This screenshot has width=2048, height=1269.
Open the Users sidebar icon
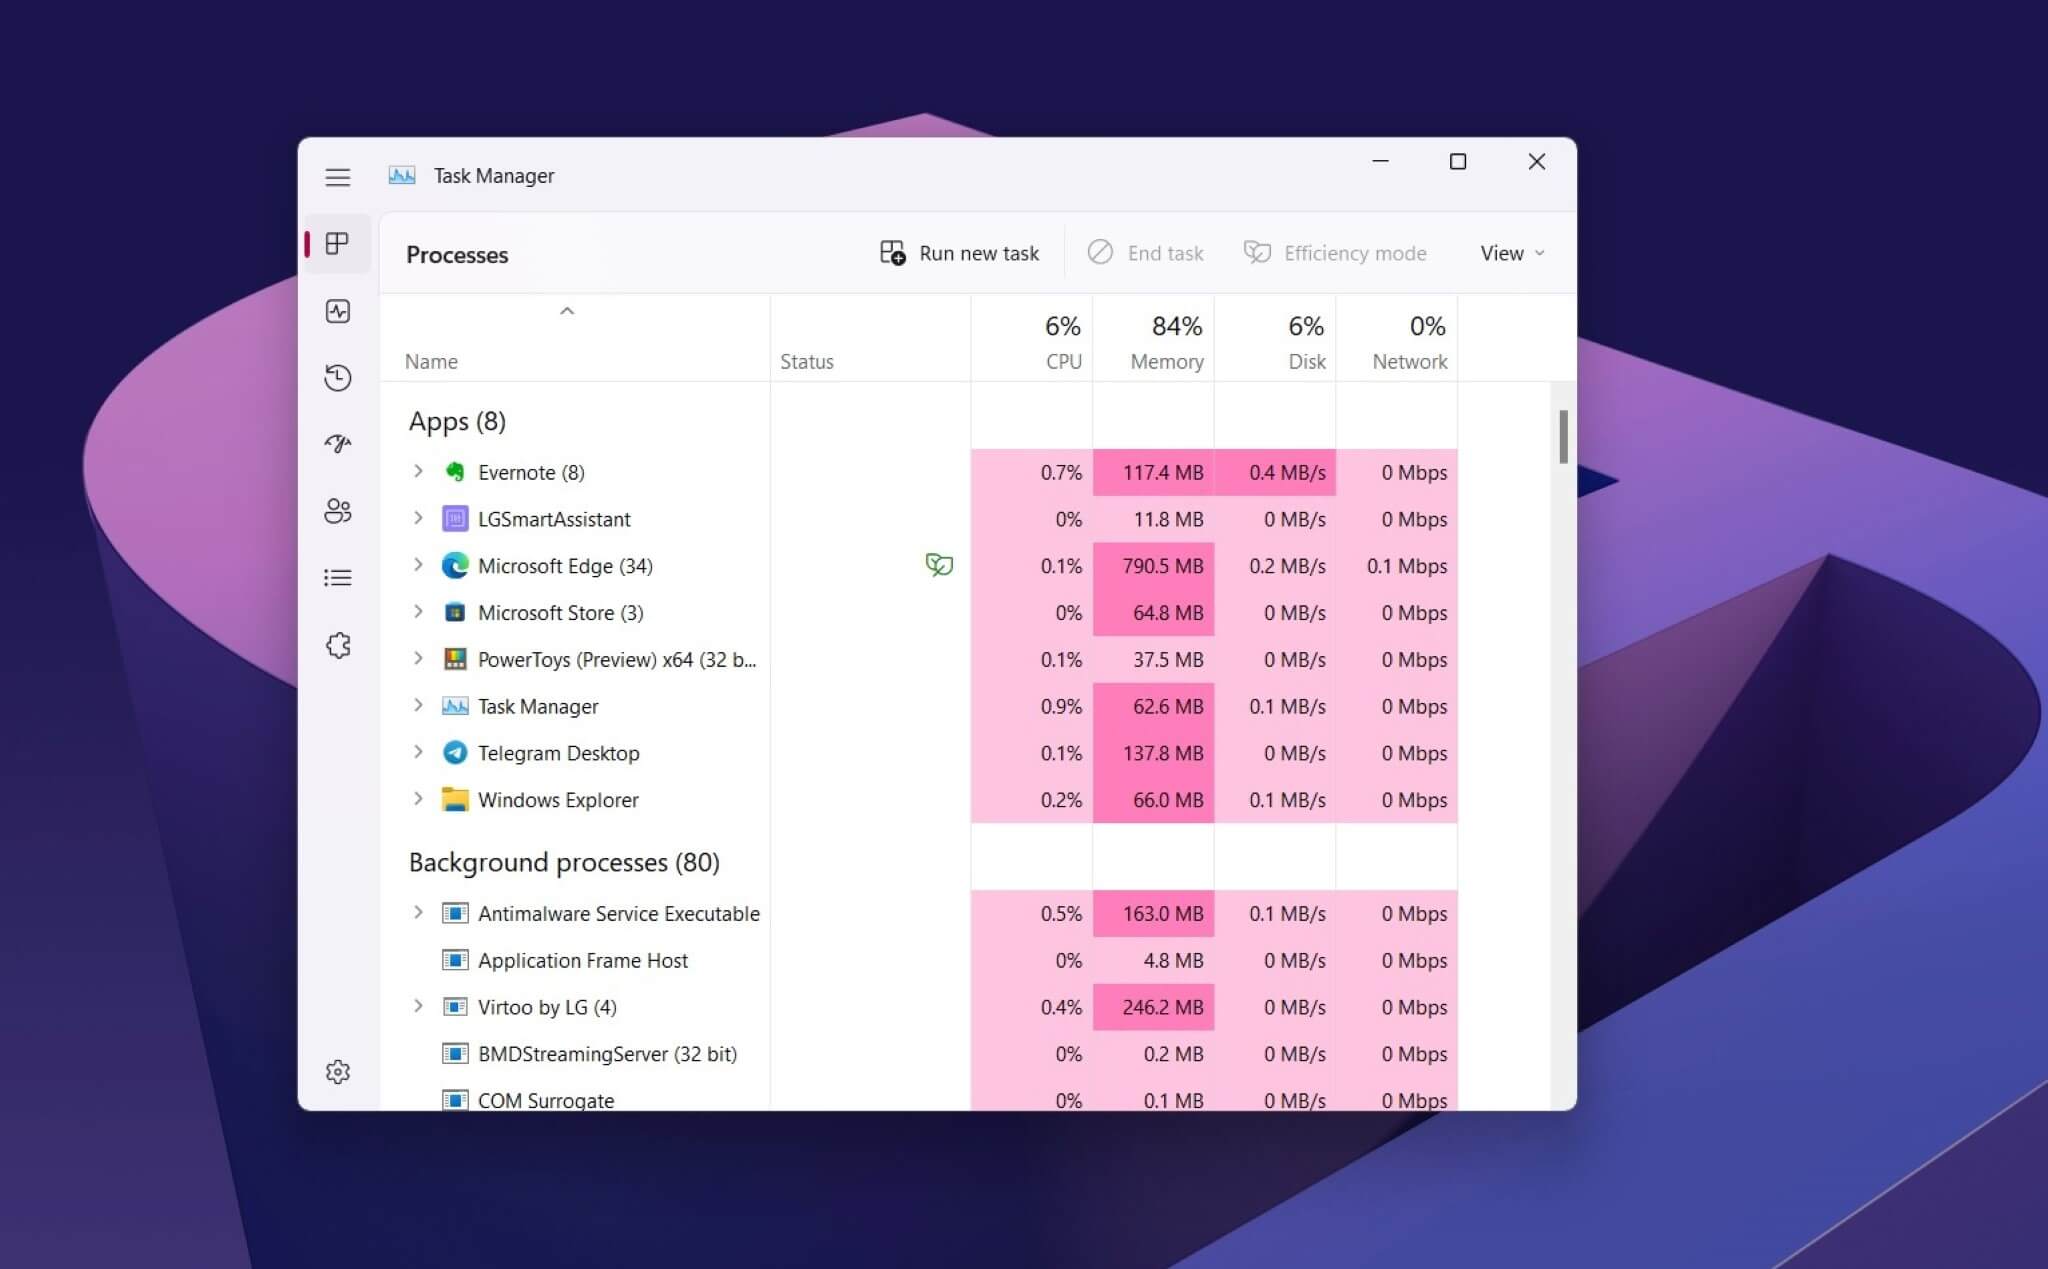(338, 511)
